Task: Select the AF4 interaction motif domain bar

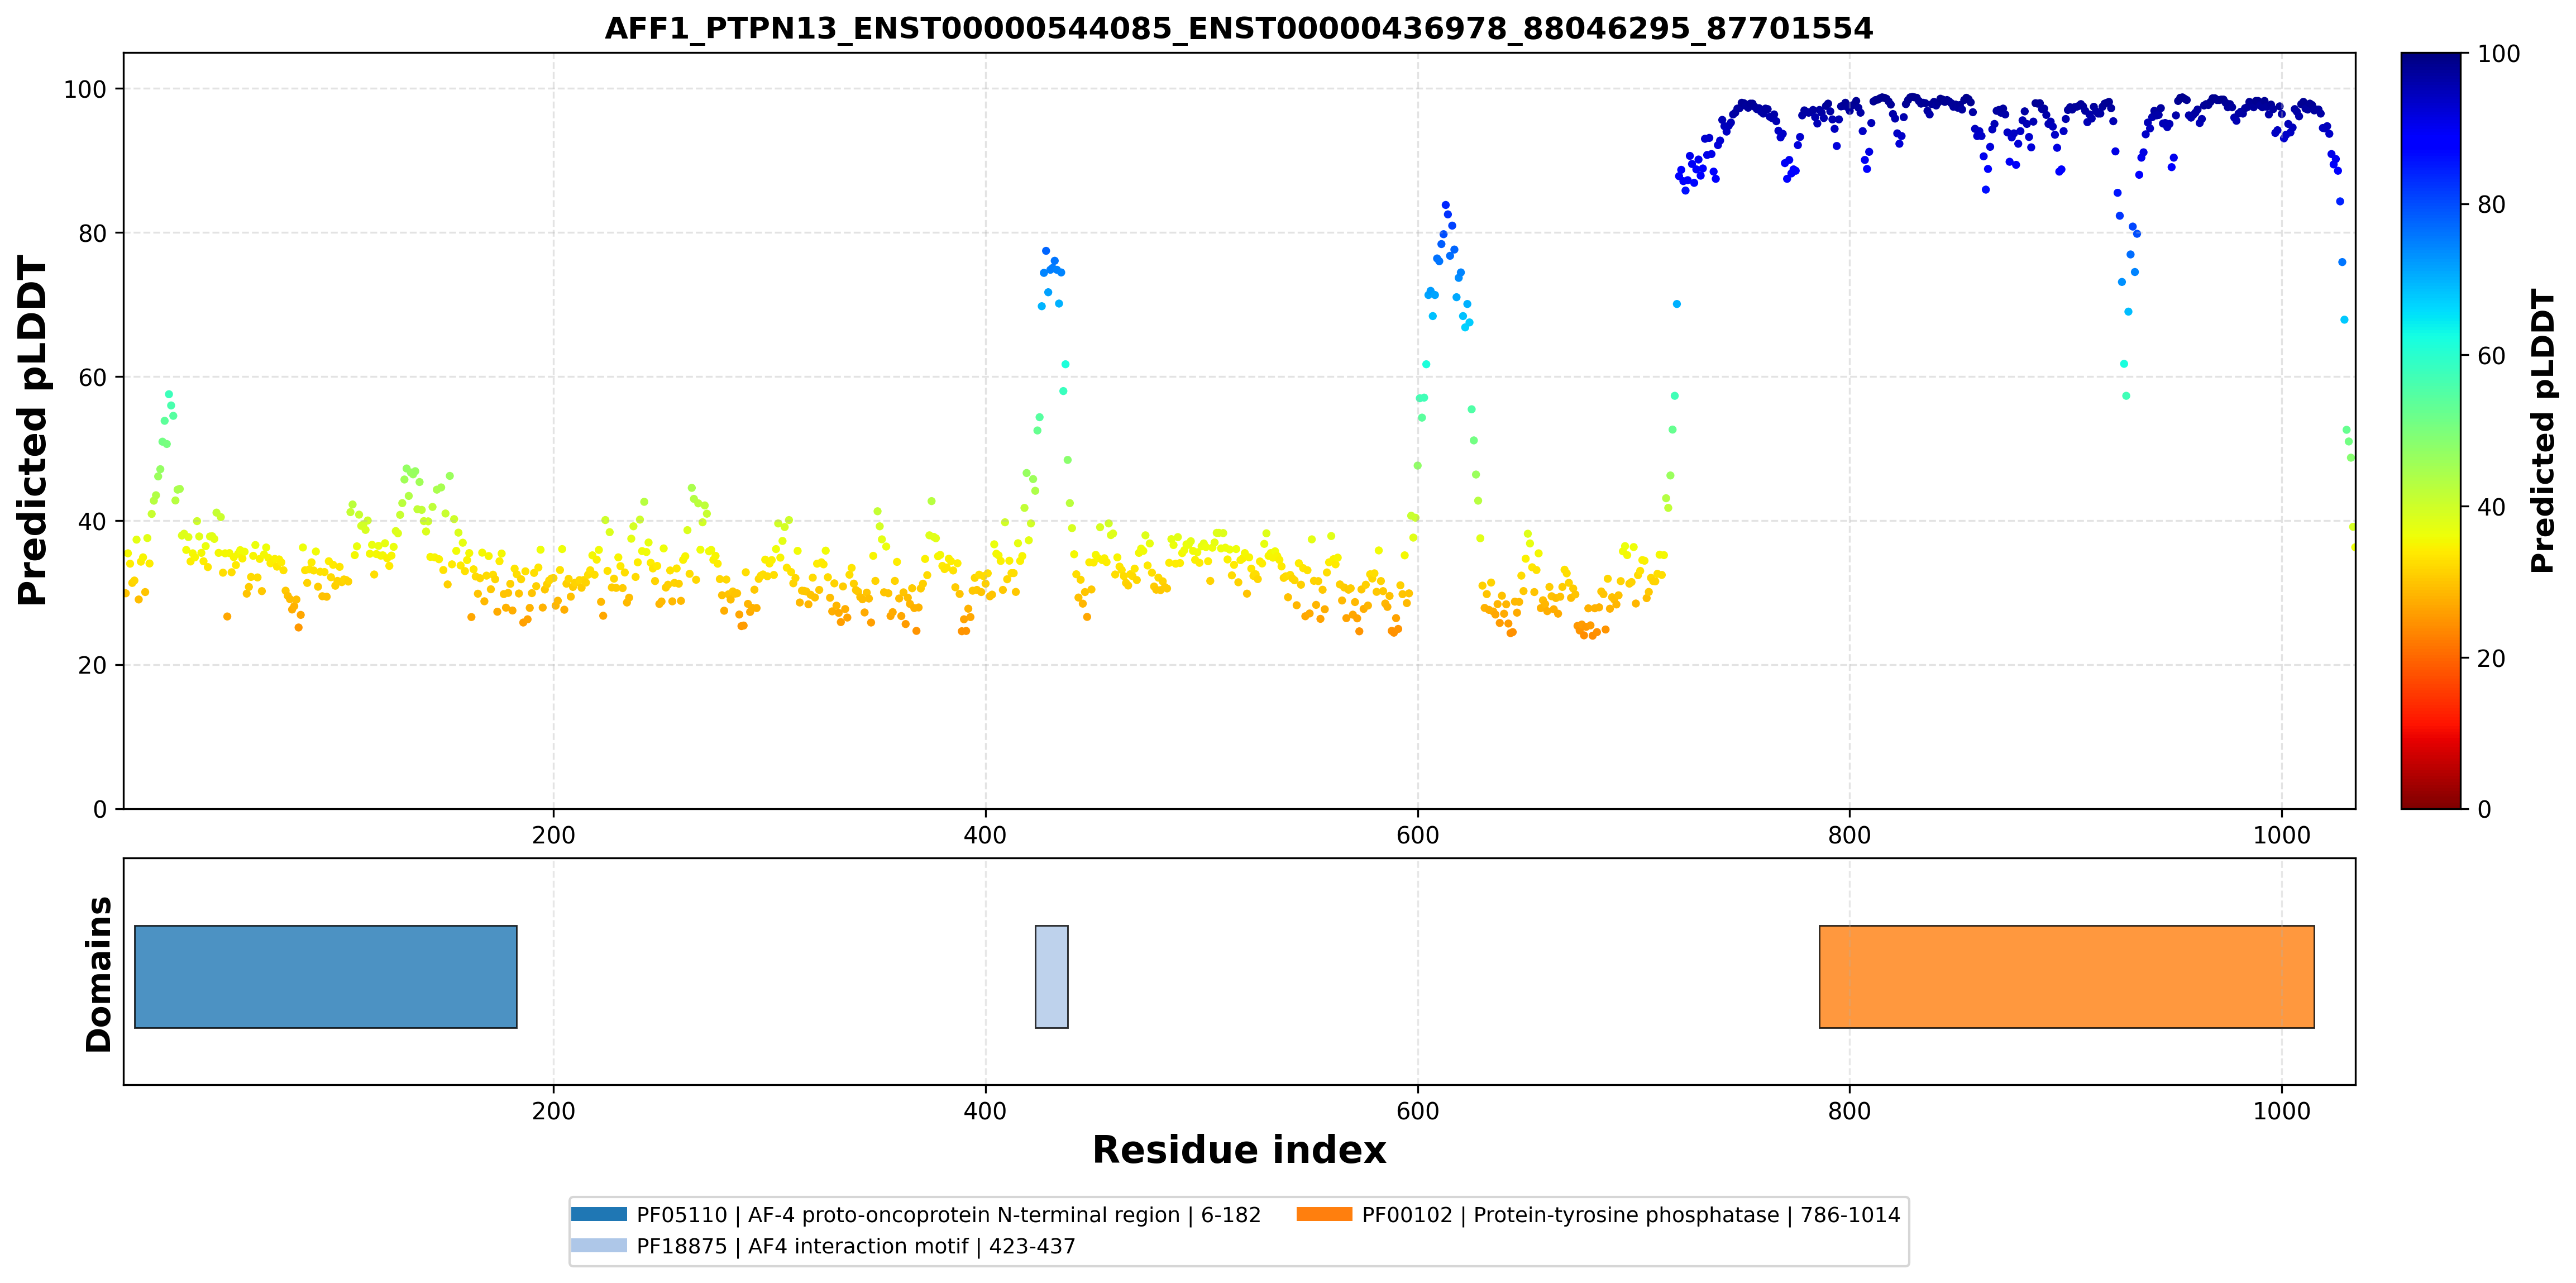Action: pyautogui.click(x=1051, y=977)
